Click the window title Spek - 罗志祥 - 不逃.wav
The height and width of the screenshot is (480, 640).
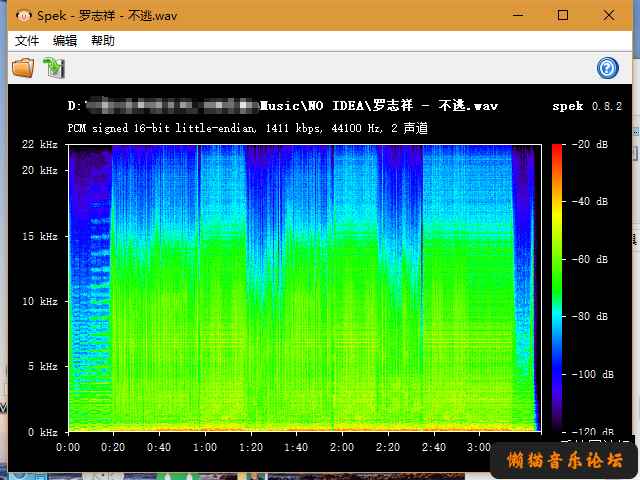pos(107,16)
